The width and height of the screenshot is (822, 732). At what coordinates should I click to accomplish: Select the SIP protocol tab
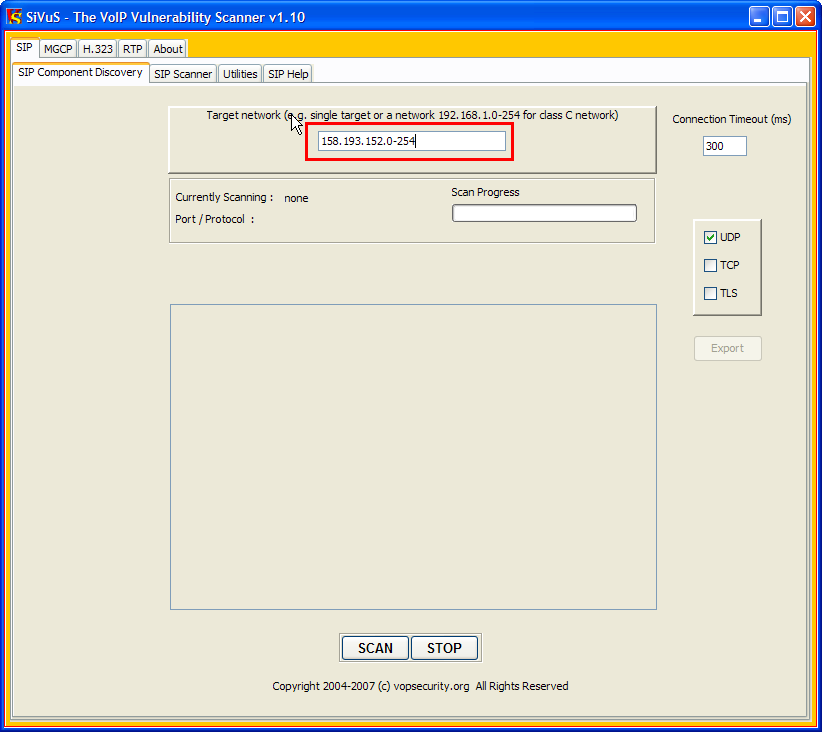[x=24, y=47]
